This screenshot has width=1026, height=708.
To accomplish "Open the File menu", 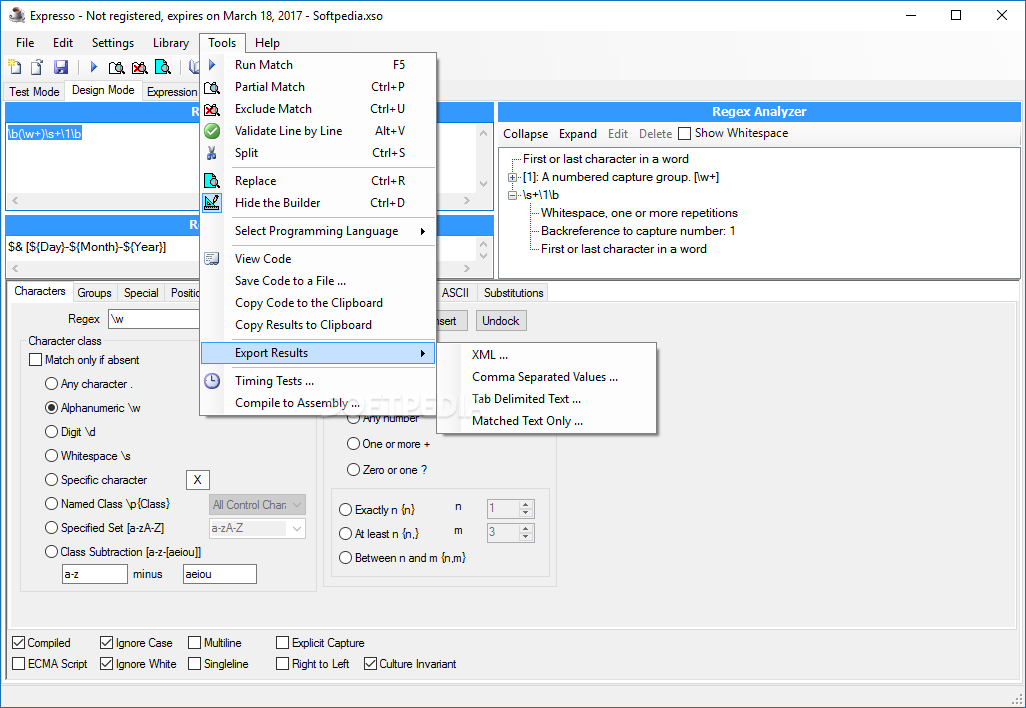I will click(x=25, y=43).
